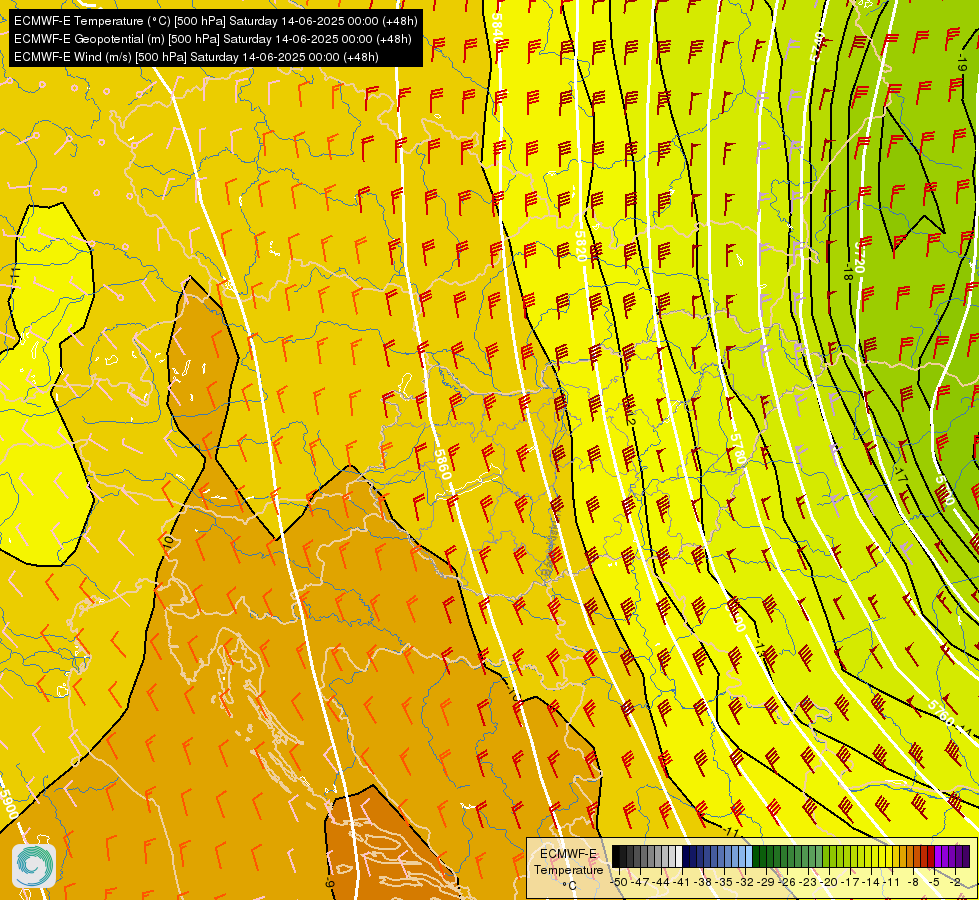Click the -44 legend tick label
The image size is (979, 900).
tap(662, 882)
